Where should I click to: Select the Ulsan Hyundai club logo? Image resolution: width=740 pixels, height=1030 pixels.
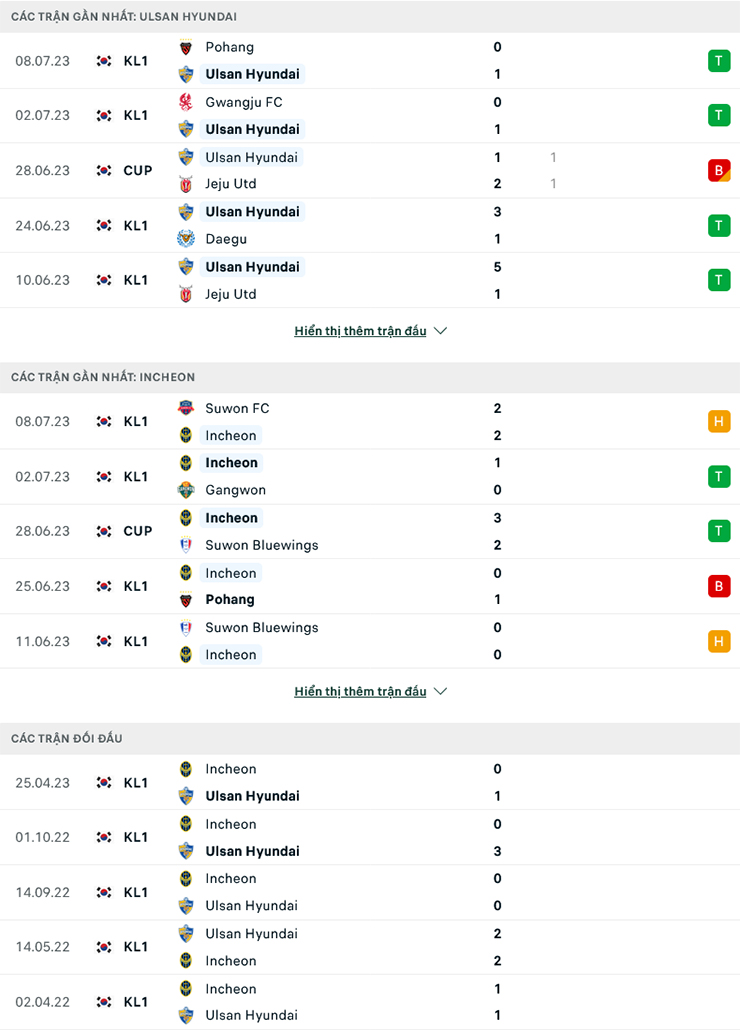click(186, 74)
